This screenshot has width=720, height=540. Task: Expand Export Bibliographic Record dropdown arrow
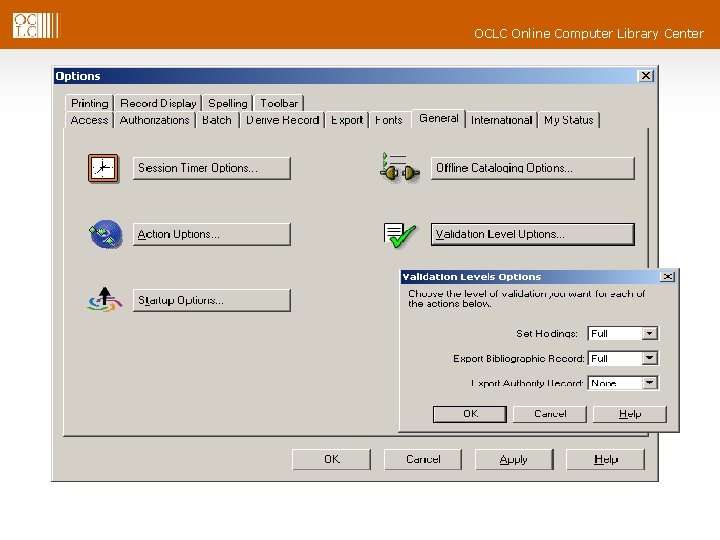[x=650, y=358]
